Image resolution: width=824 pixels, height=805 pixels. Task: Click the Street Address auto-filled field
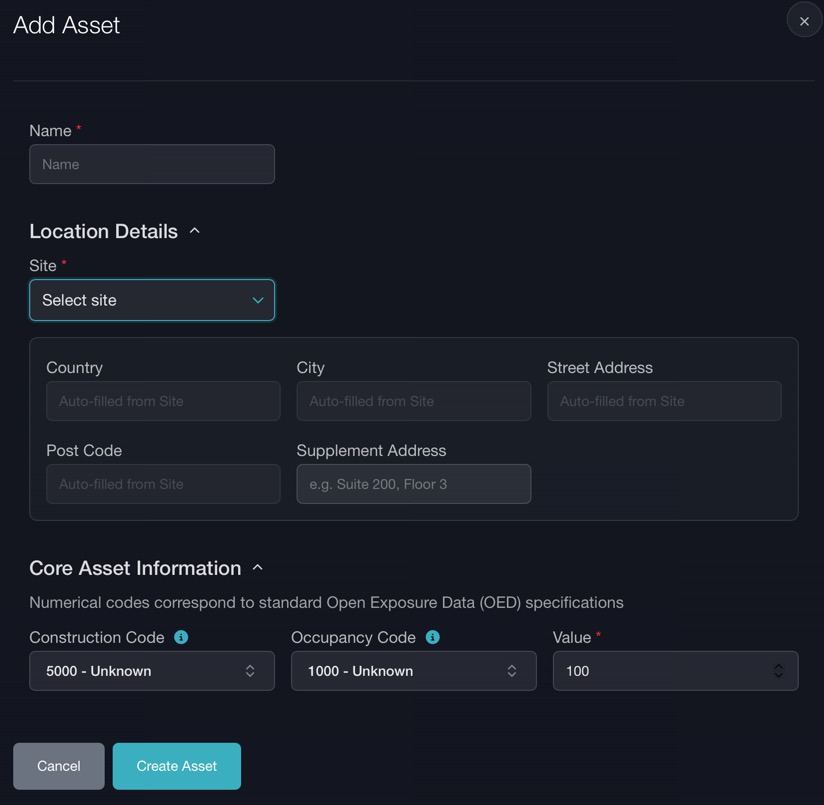pos(664,401)
